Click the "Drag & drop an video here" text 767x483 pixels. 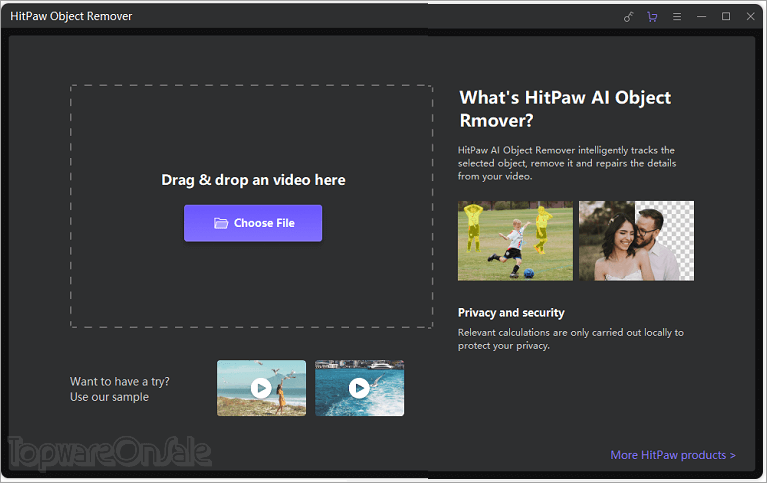(253, 180)
